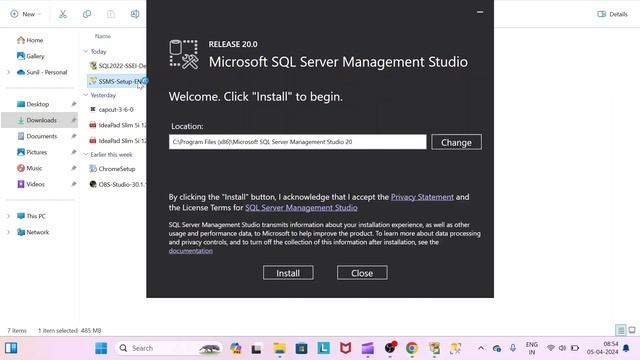Screen dimensions: 640x360
Task: Switch File Explorer to details list view
Action: (x=620, y=330)
